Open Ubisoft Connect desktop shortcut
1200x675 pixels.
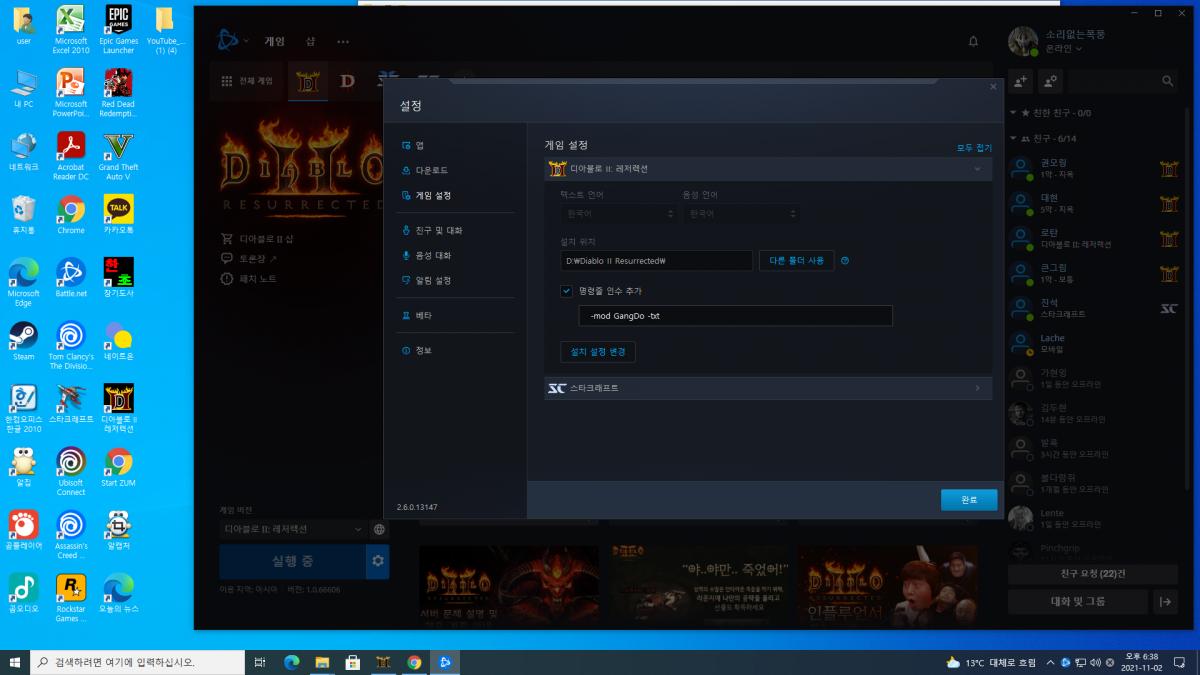[x=71, y=471]
